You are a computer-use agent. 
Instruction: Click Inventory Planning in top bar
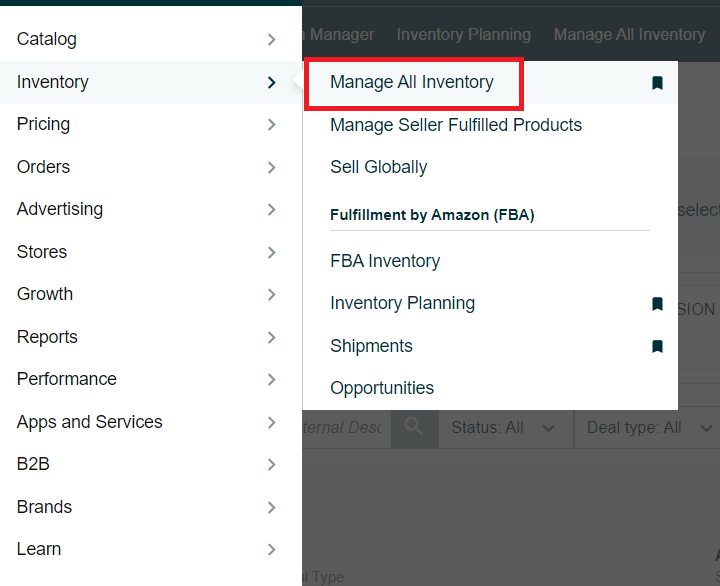[x=464, y=34]
